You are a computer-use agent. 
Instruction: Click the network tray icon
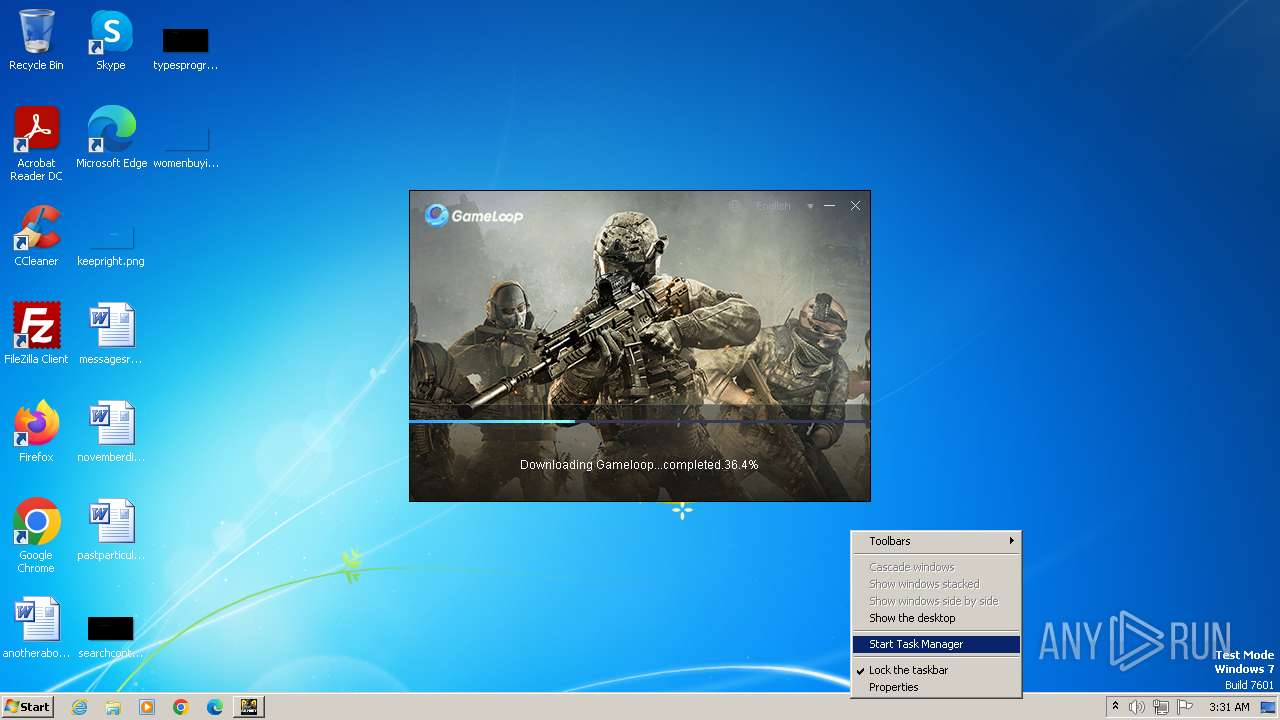pyautogui.click(x=1161, y=707)
